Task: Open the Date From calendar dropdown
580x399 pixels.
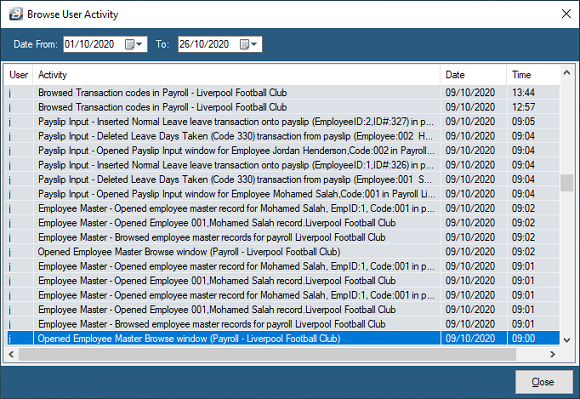Action: [134, 44]
